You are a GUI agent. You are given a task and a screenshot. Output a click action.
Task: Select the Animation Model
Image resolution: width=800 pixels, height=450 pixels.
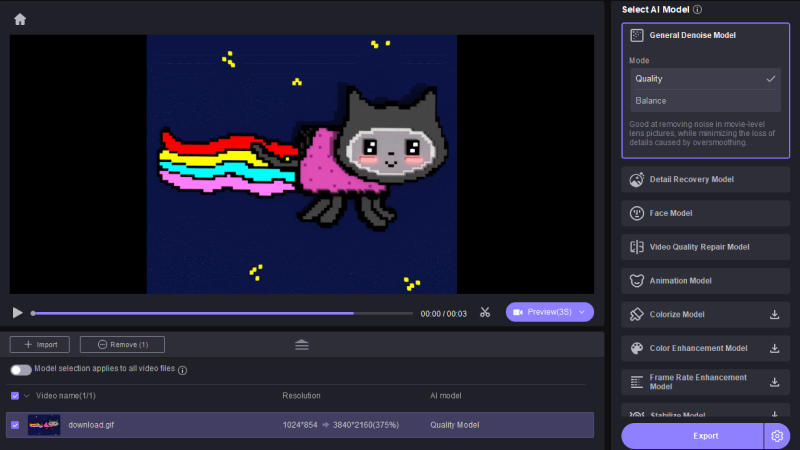coord(706,281)
